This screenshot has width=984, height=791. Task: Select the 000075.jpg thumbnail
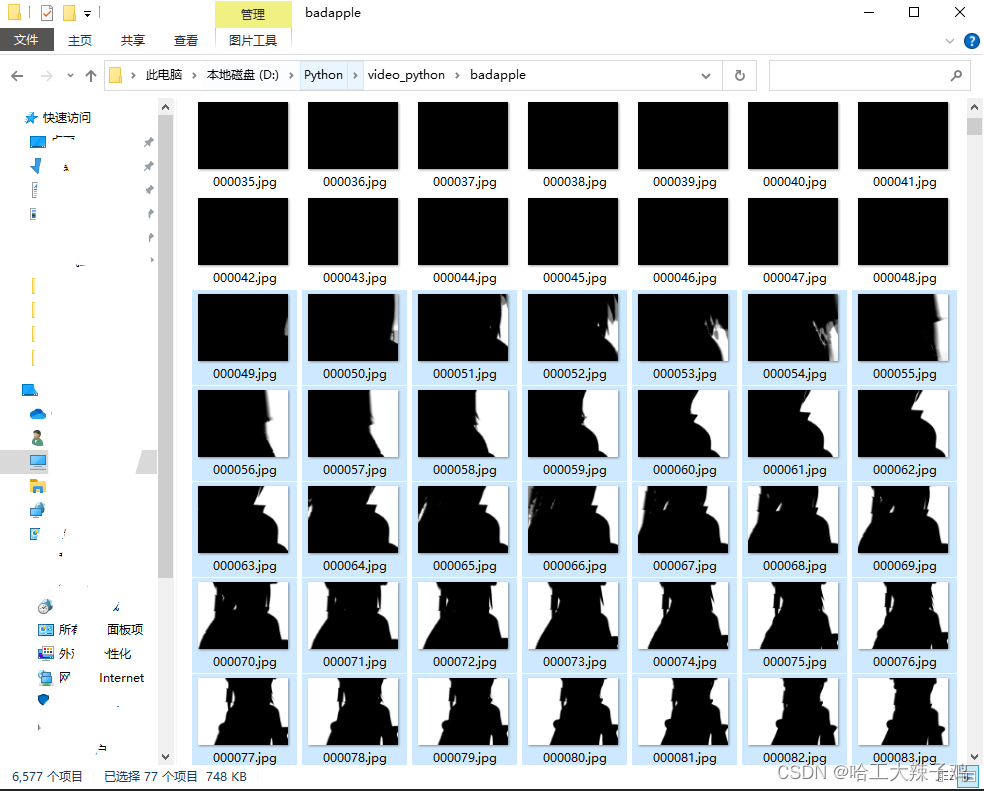point(793,616)
